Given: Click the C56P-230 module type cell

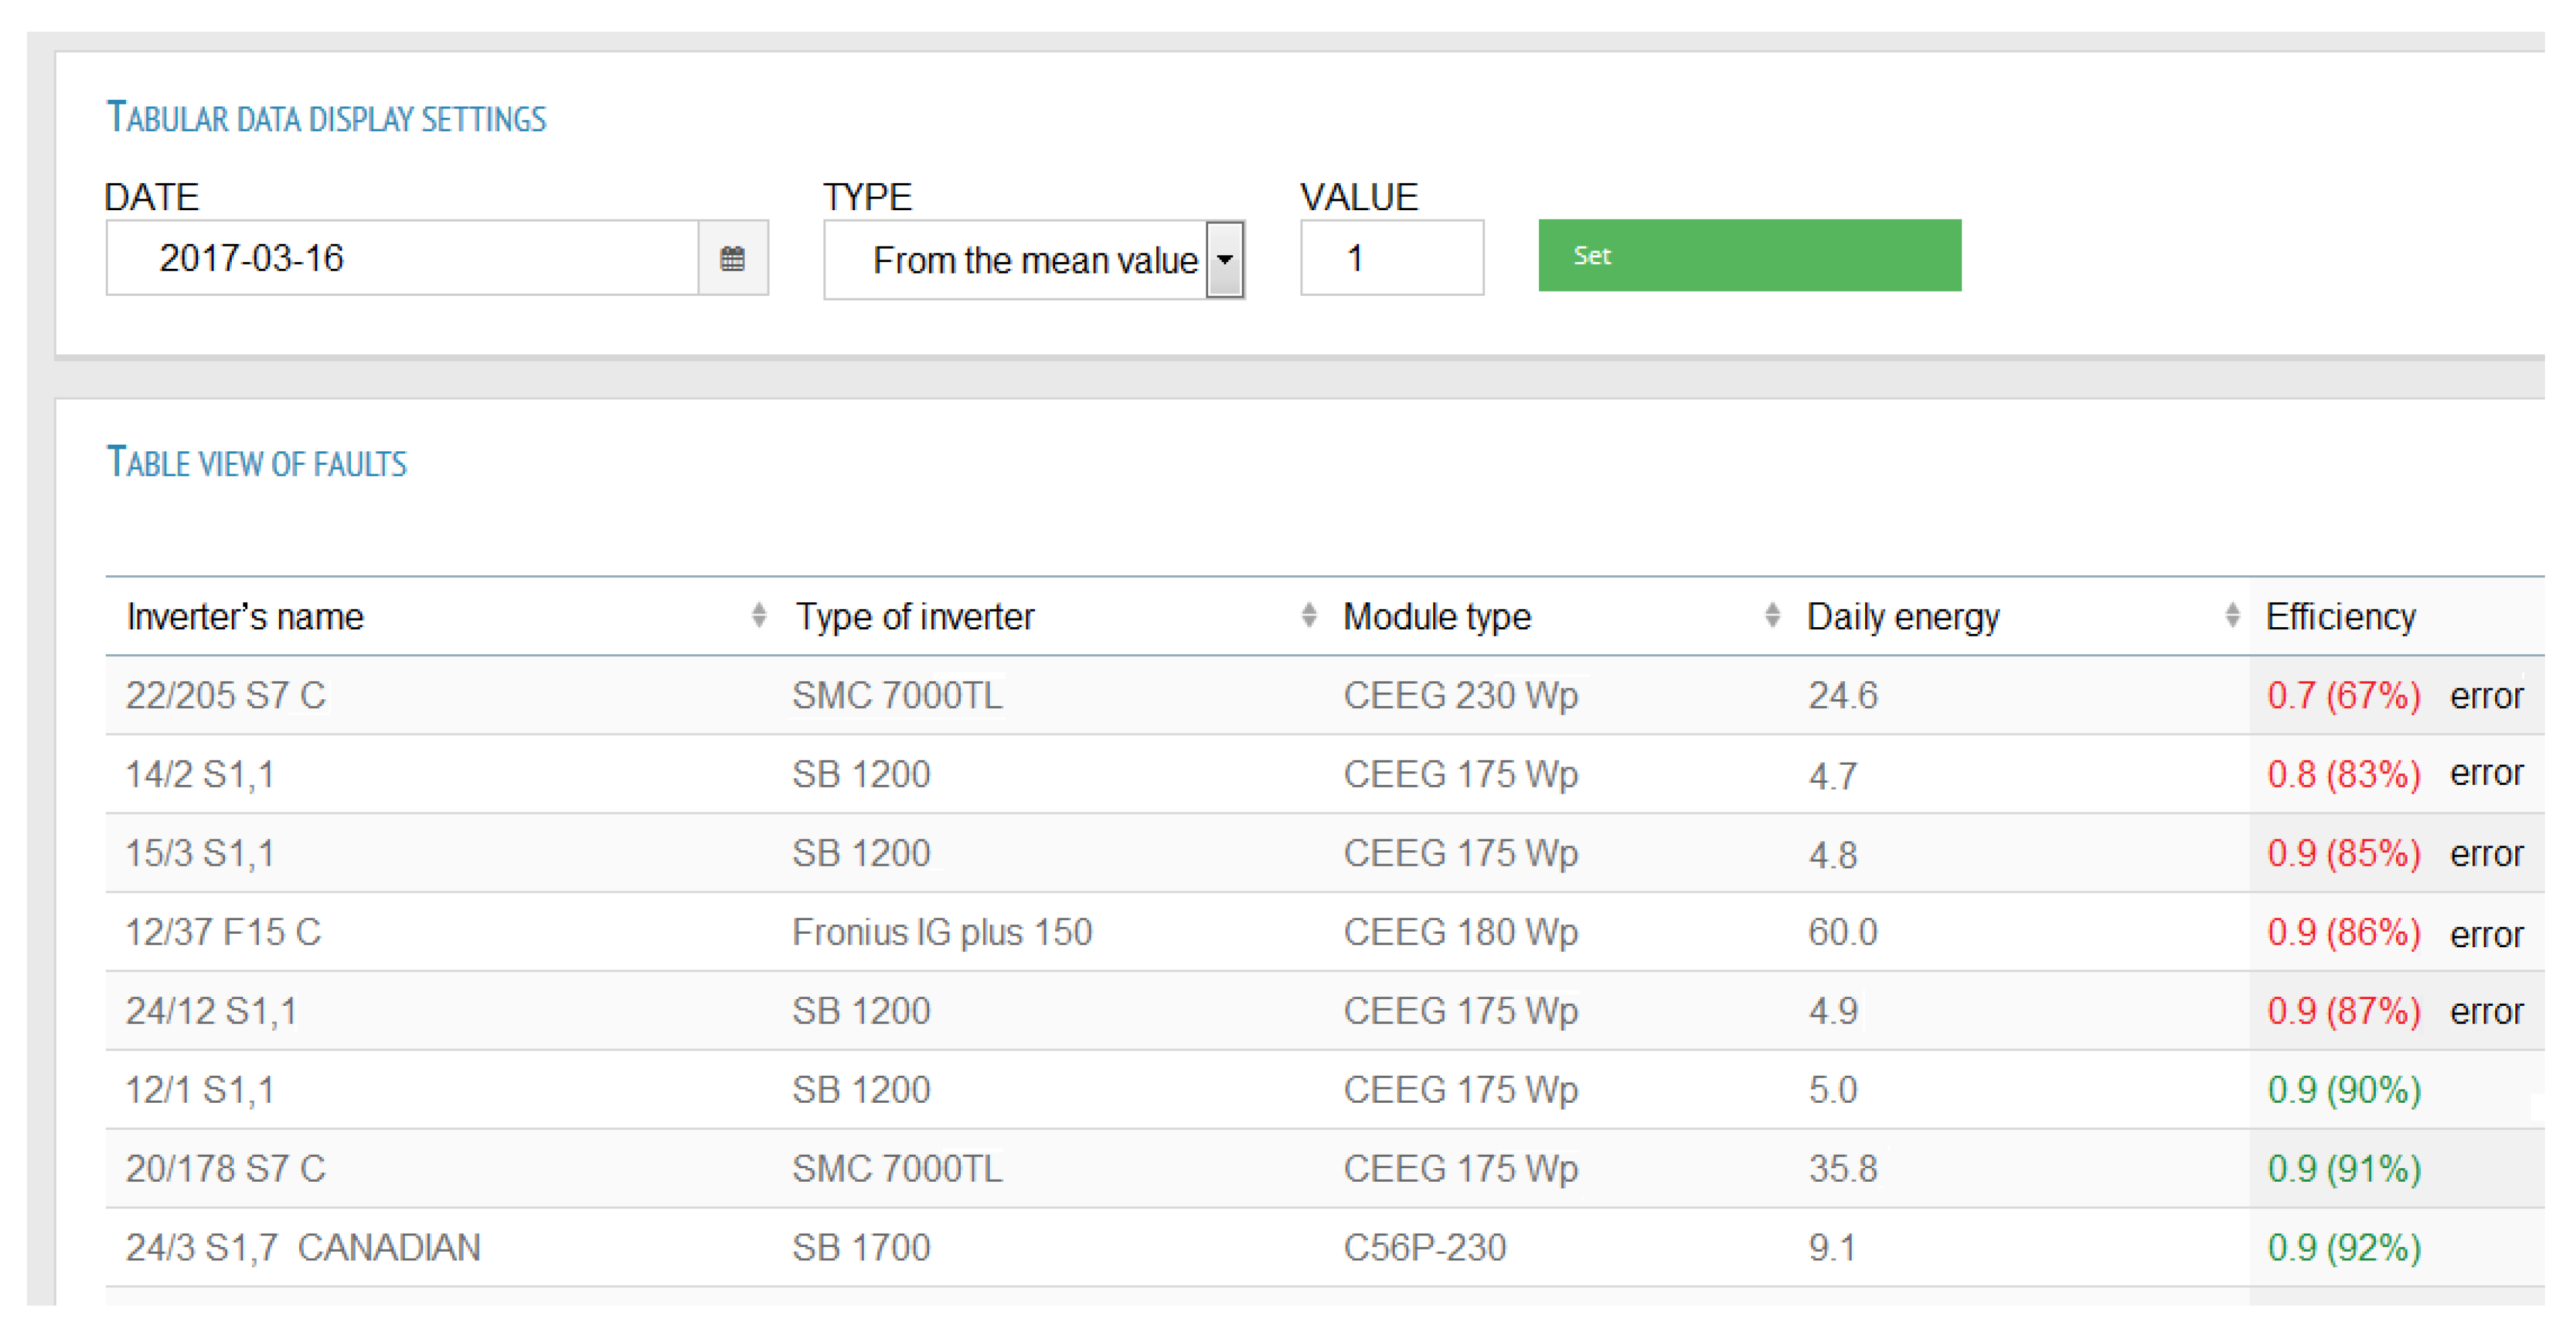Looking at the screenshot, I should point(1424,1247).
